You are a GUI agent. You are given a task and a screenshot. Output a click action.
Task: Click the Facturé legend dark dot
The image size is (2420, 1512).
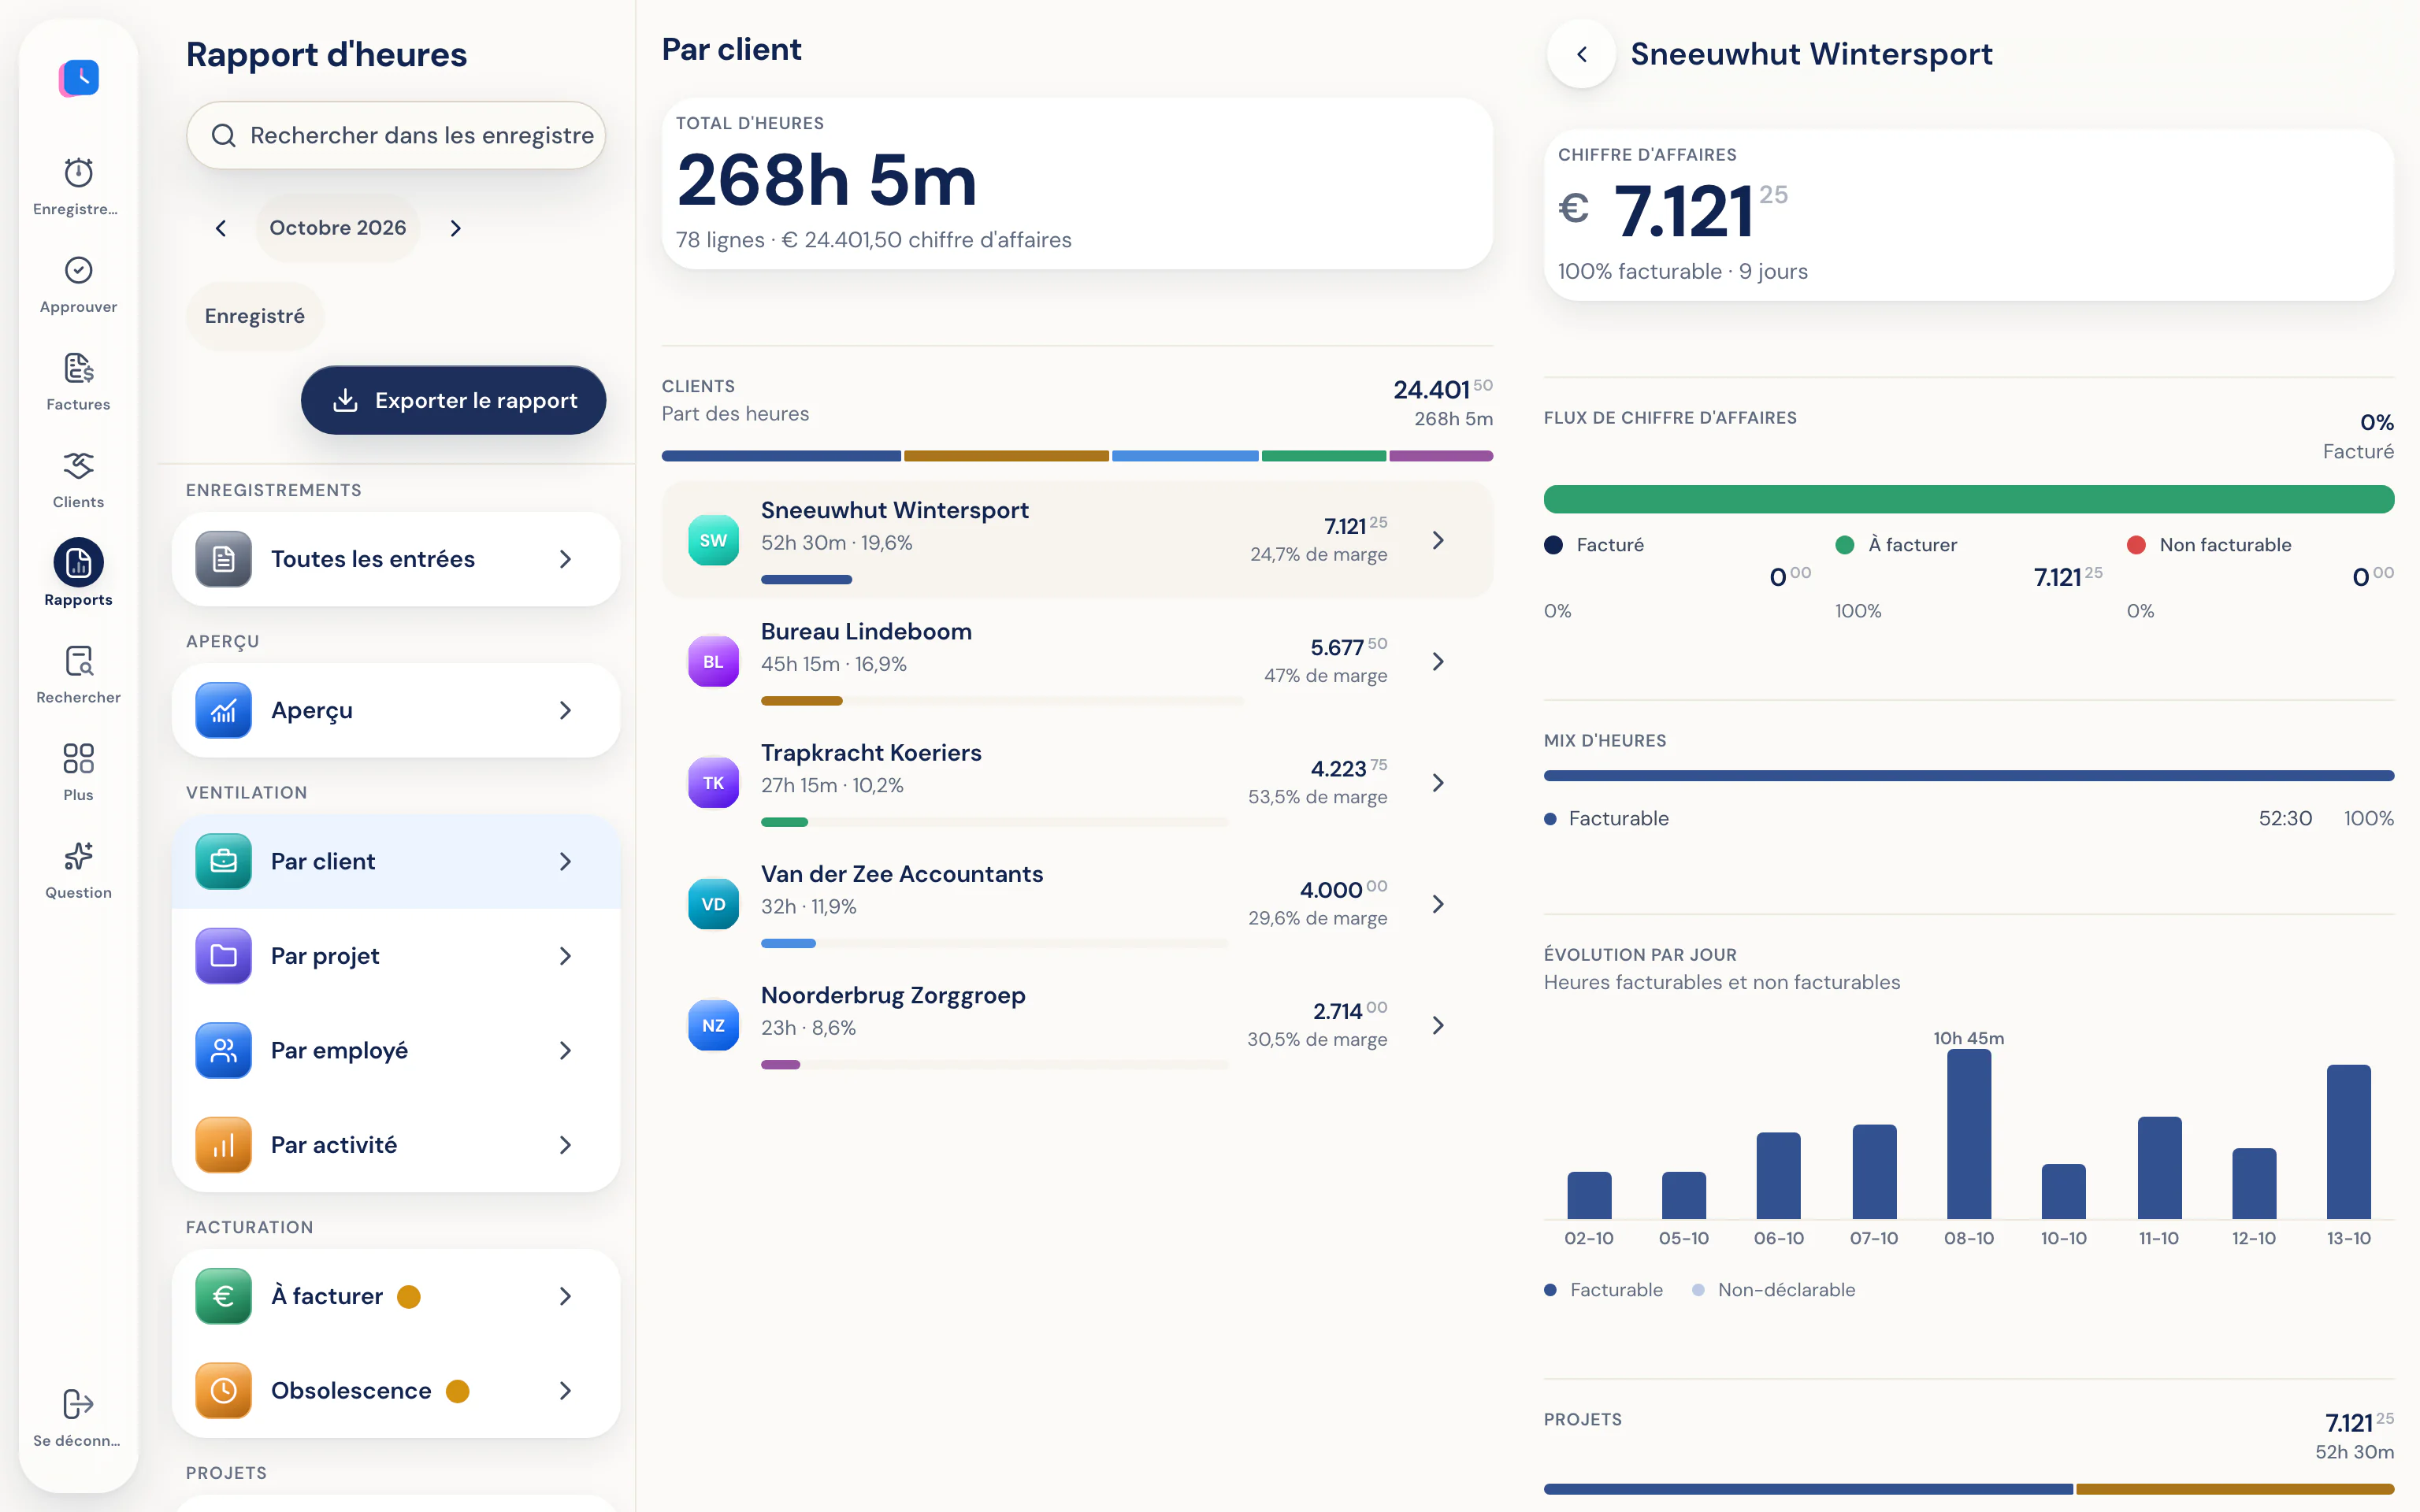point(1553,545)
